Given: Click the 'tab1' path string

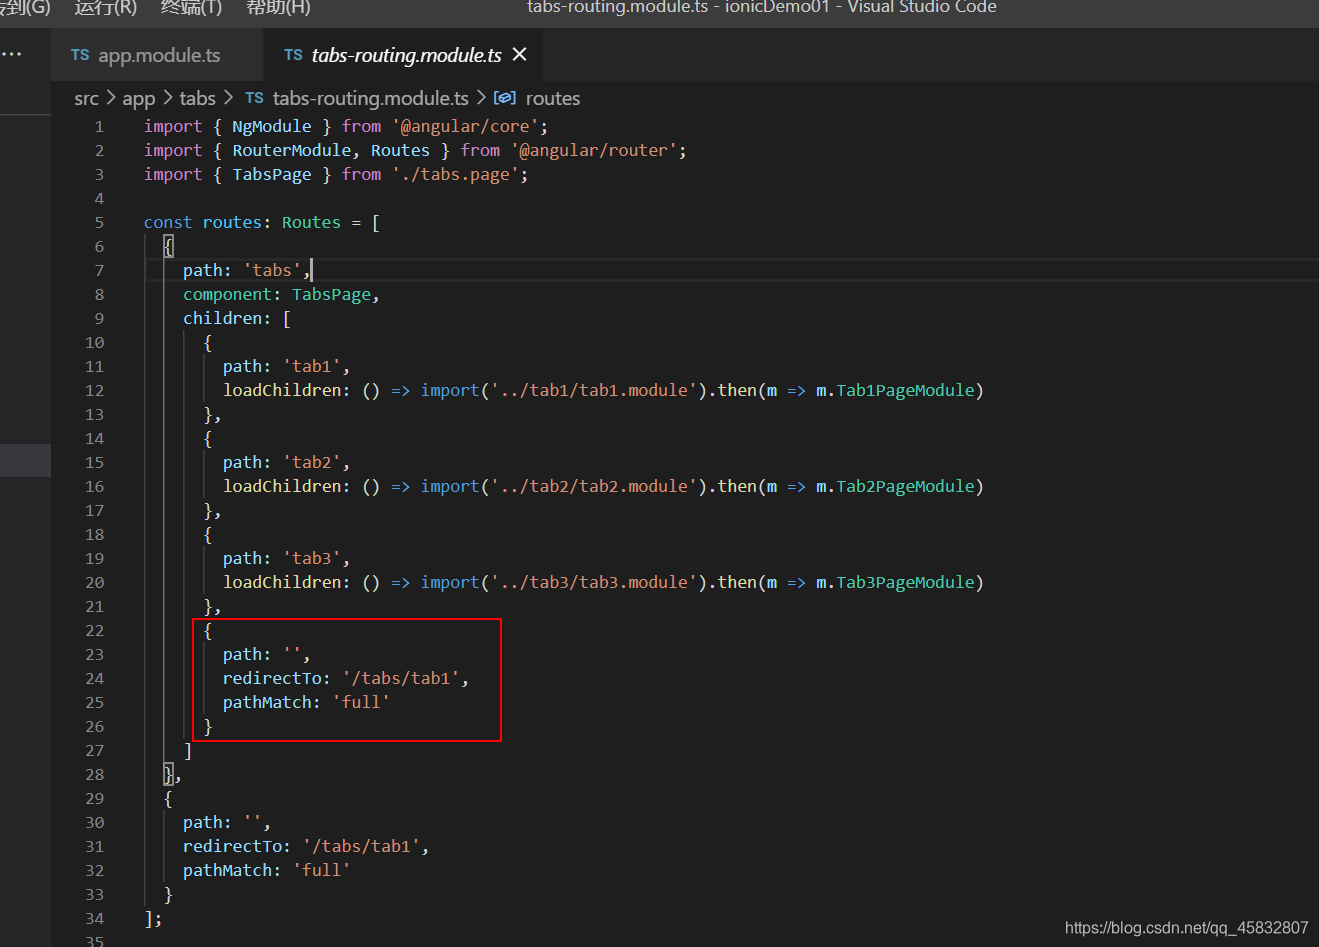Looking at the screenshot, I should tap(312, 366).
